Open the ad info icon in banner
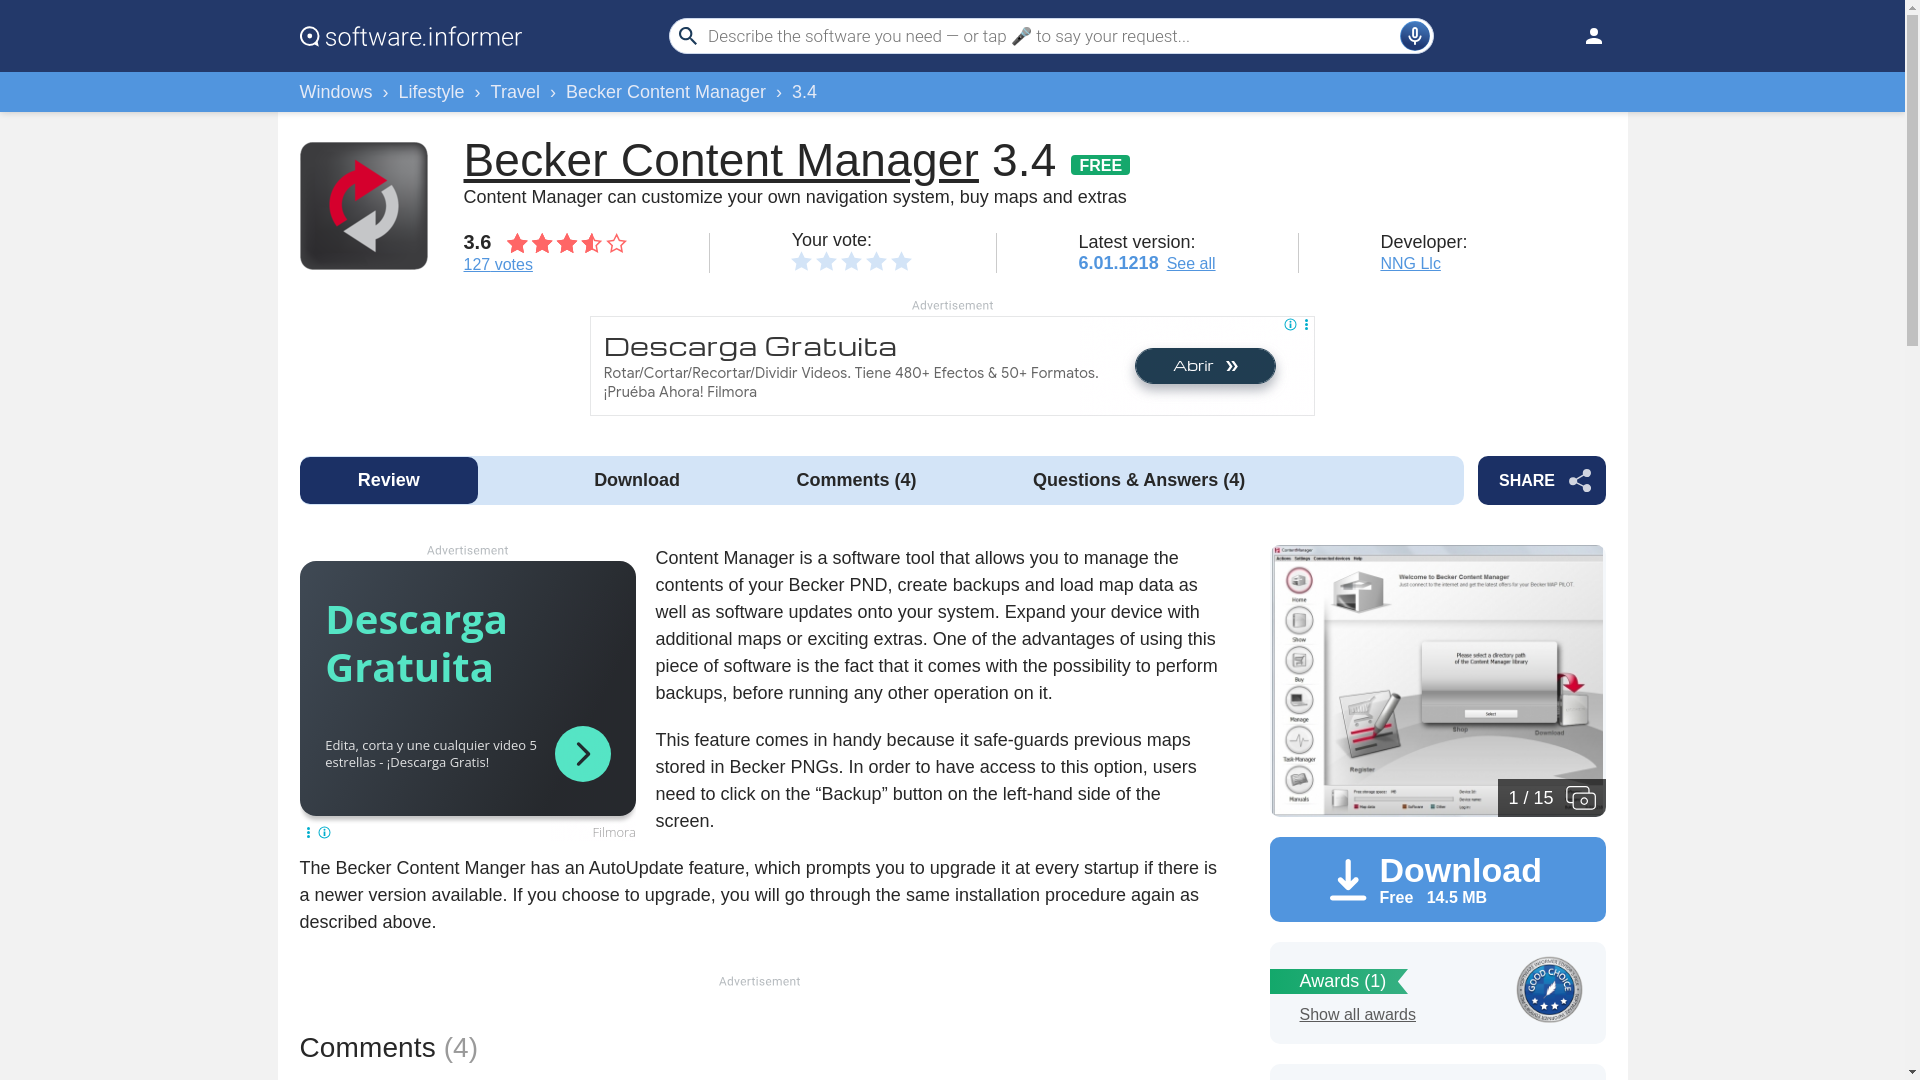The image size is (1920, 1080). tap(1290, 325)
